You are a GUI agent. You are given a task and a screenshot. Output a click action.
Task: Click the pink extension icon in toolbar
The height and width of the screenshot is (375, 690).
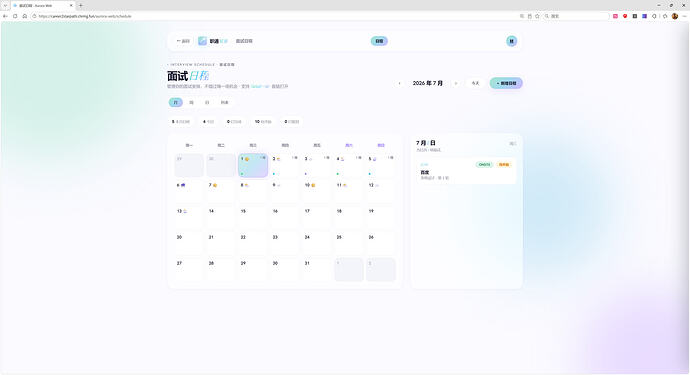click(x=615, y=16)
